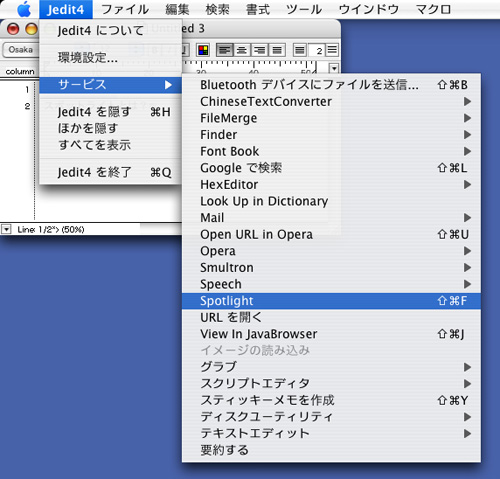Select Google で検索 service
The image size is (500, 479).
click(x=331, y=168)
